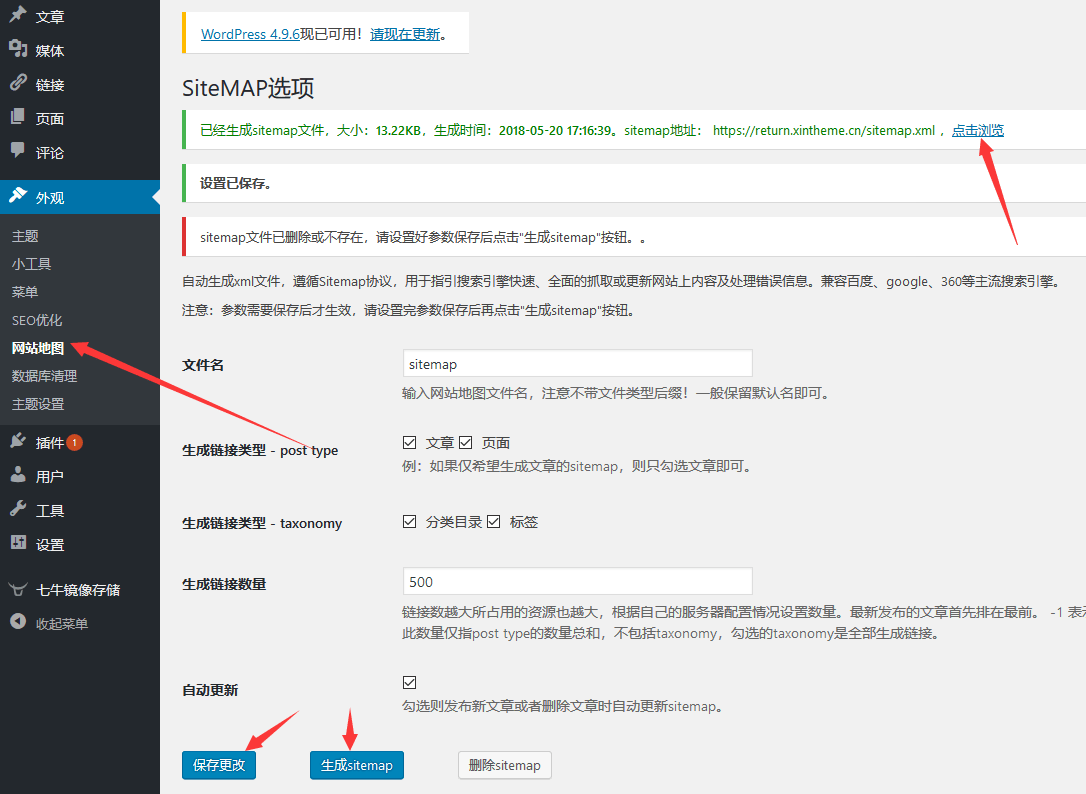Viewport: 1086px width, 794px height.
Task: Click the 用户 person icon
Action: click(18, 476)
